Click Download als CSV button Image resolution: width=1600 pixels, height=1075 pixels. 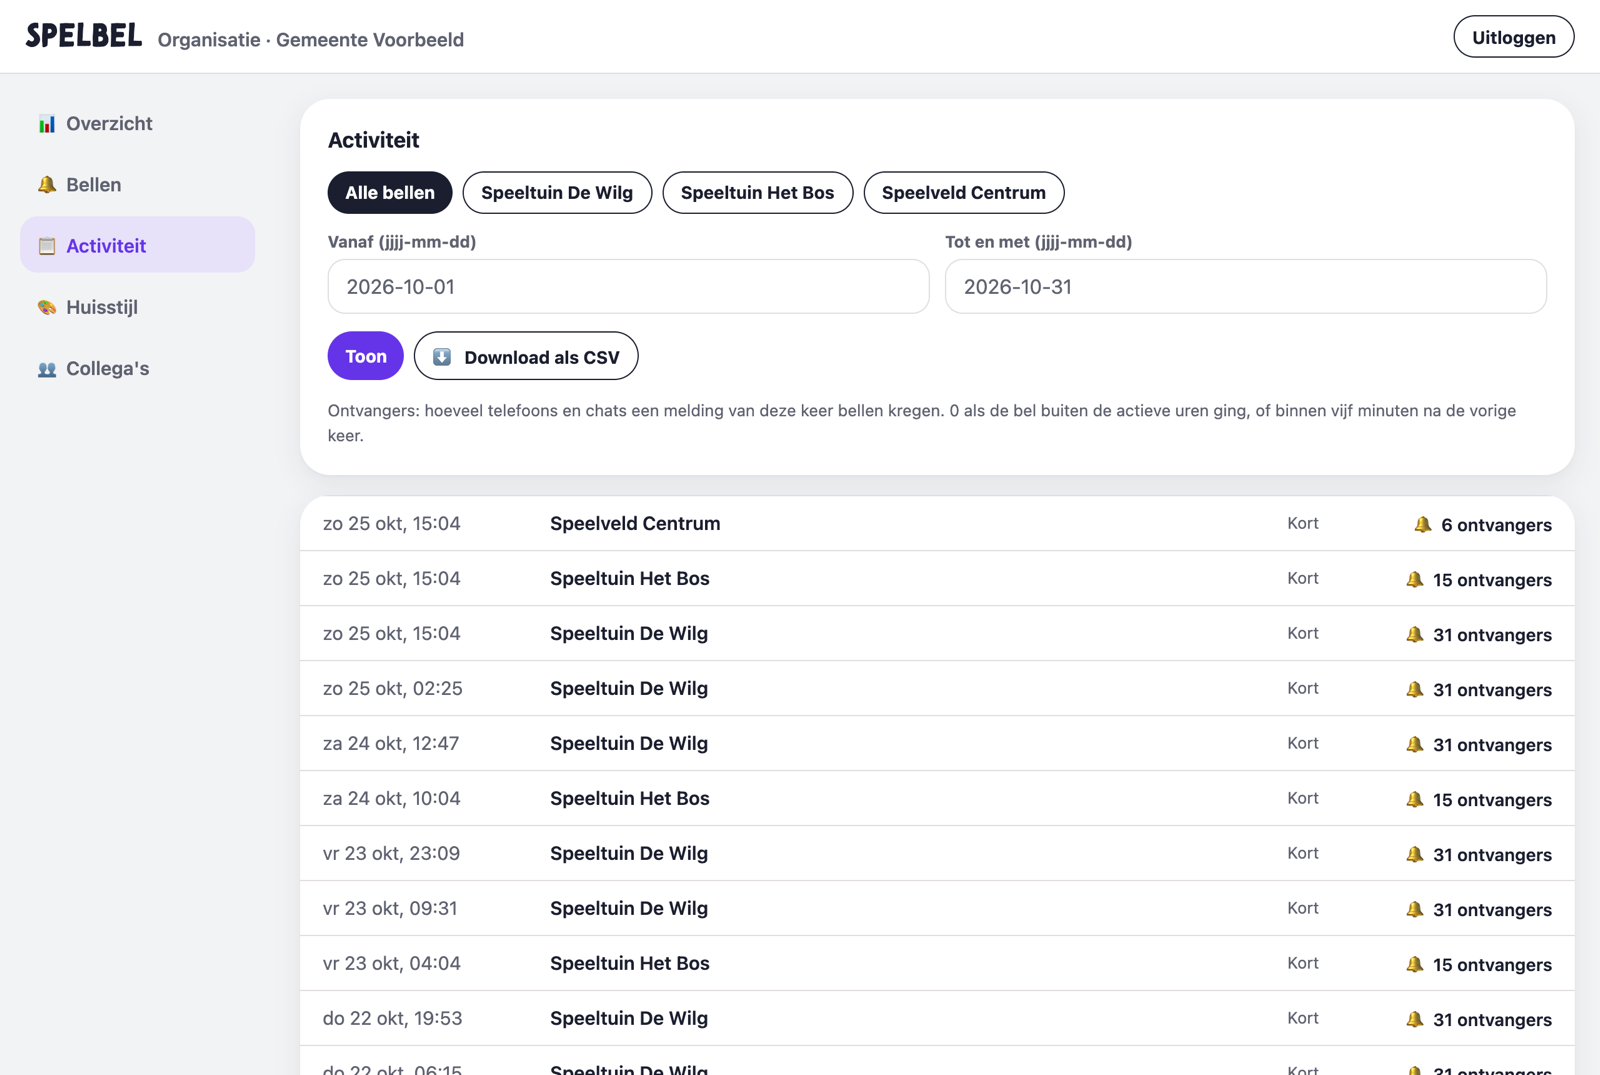[x=526, y=356]
